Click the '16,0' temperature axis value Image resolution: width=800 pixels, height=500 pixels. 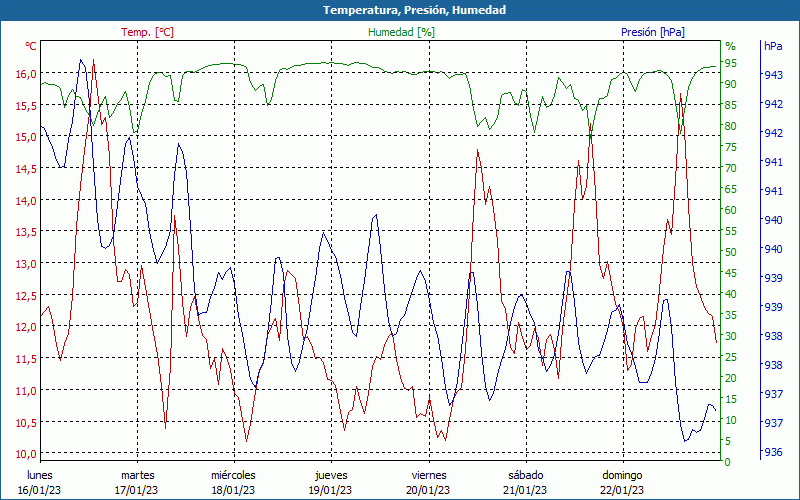click(x=26, y=74)
